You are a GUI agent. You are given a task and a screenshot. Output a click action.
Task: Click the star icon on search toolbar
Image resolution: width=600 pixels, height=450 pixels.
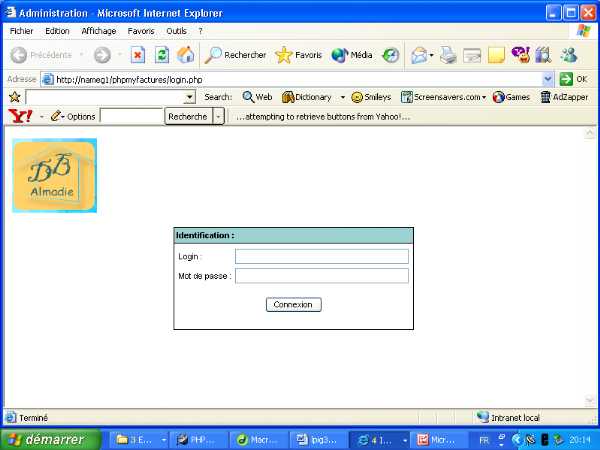[x=15, y=97]
